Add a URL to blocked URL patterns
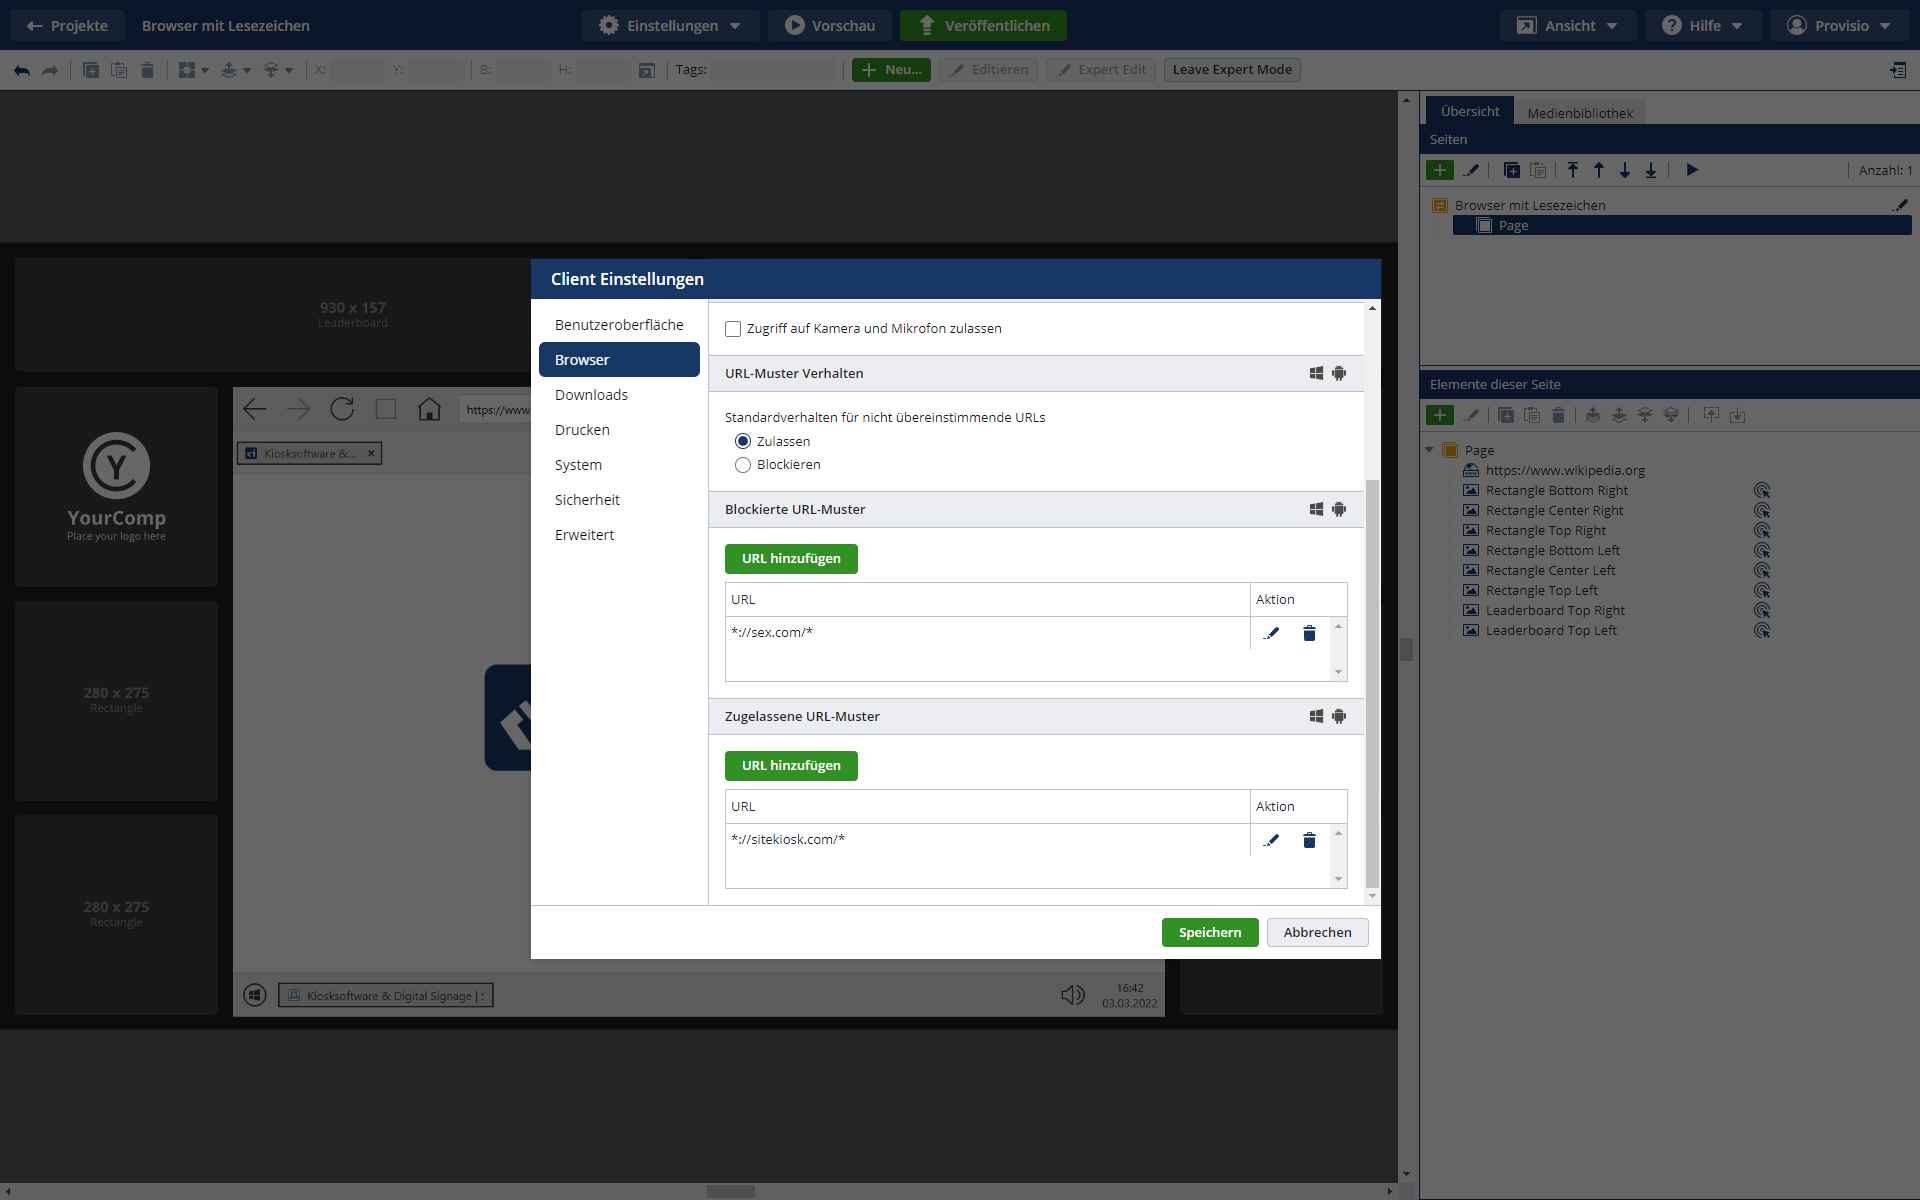Image resolution: width=1920 pixels, height=1200 pixels. point(791,559)
